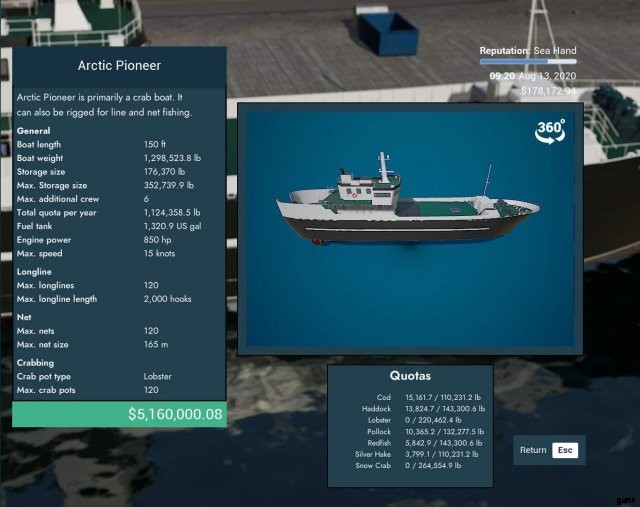Click the date Aug 13, 2020 display

pos(548,76)
